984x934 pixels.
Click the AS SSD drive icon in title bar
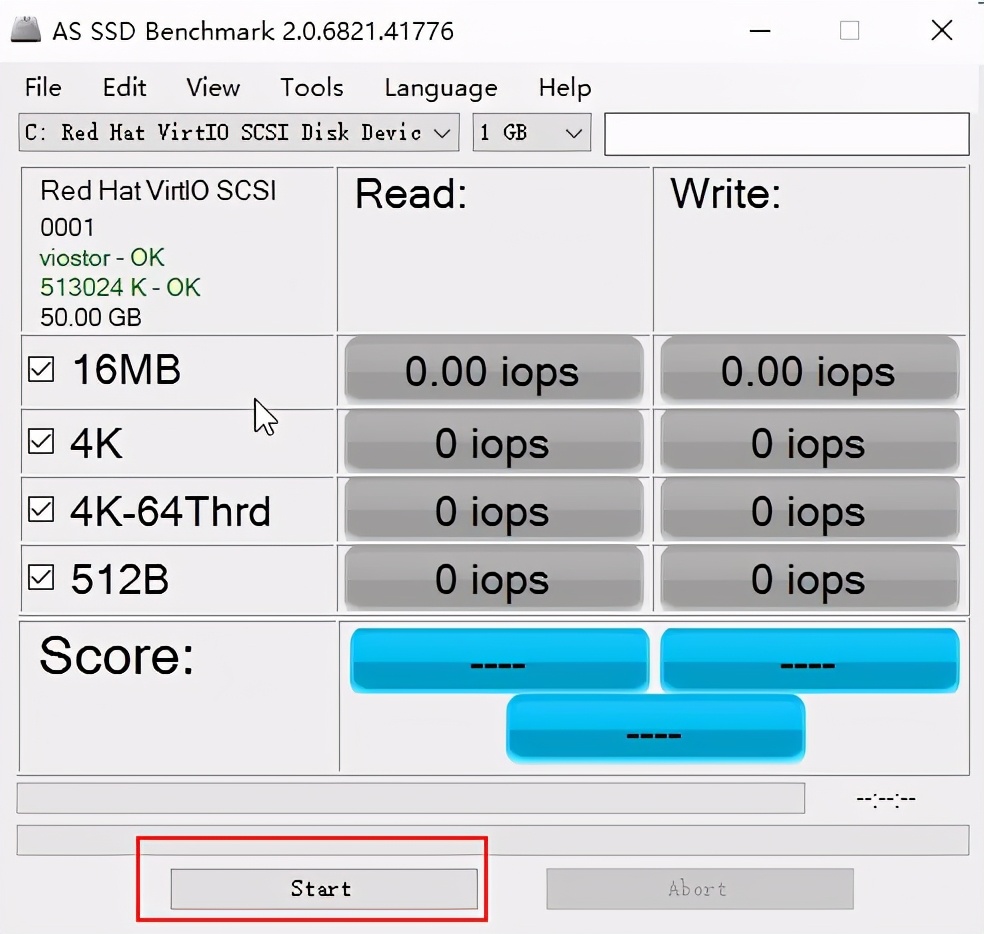coord(26,30)
